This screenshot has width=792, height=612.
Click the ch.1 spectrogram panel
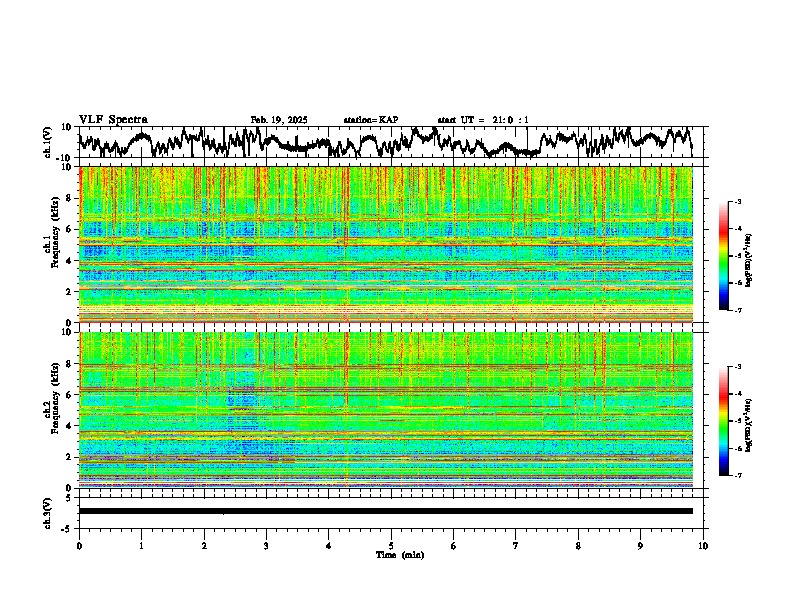[x=386, y=244]
